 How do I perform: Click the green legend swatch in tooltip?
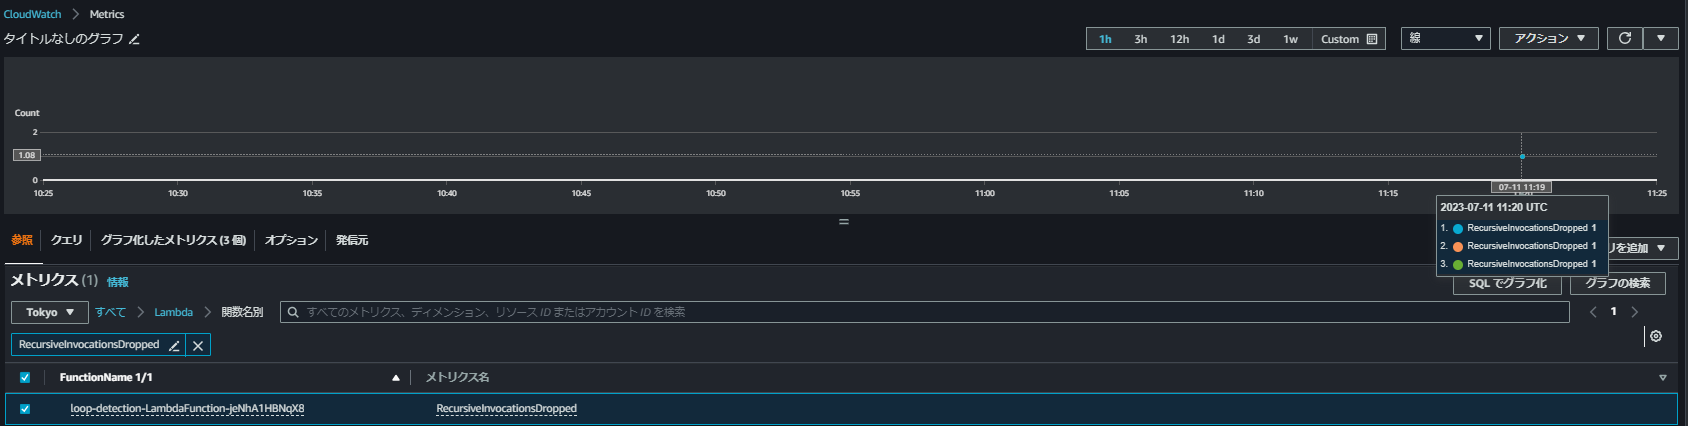pos(1458,264)
